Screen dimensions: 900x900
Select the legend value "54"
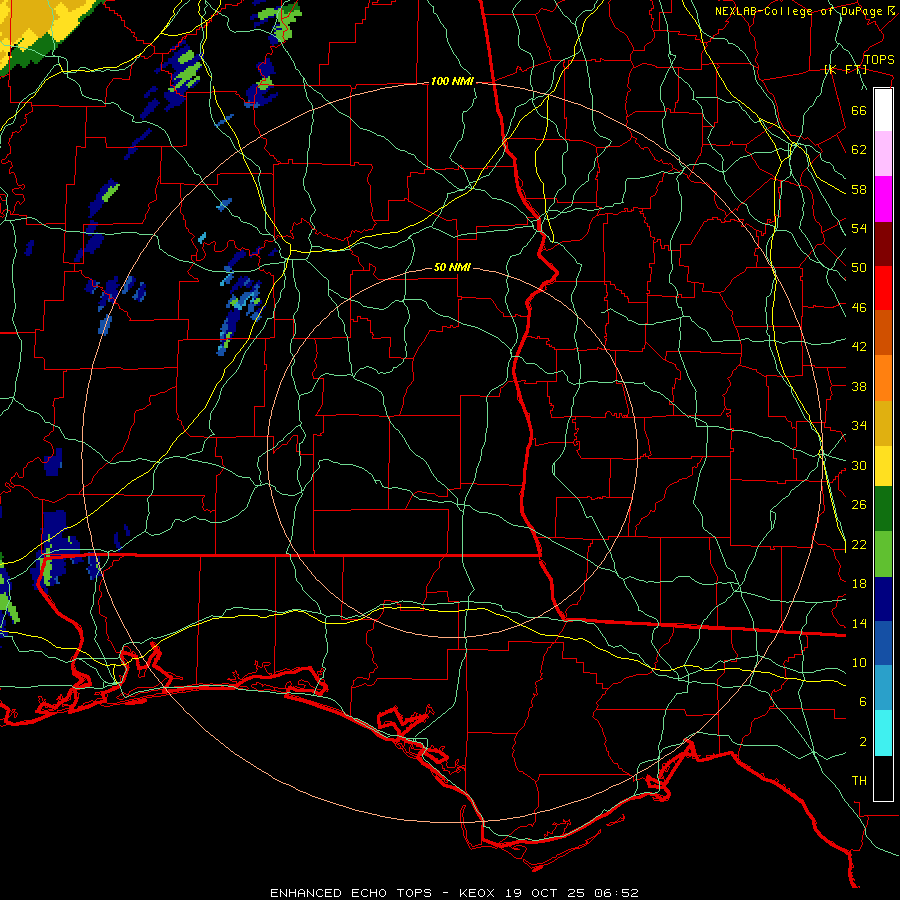(x=859, y=228)
